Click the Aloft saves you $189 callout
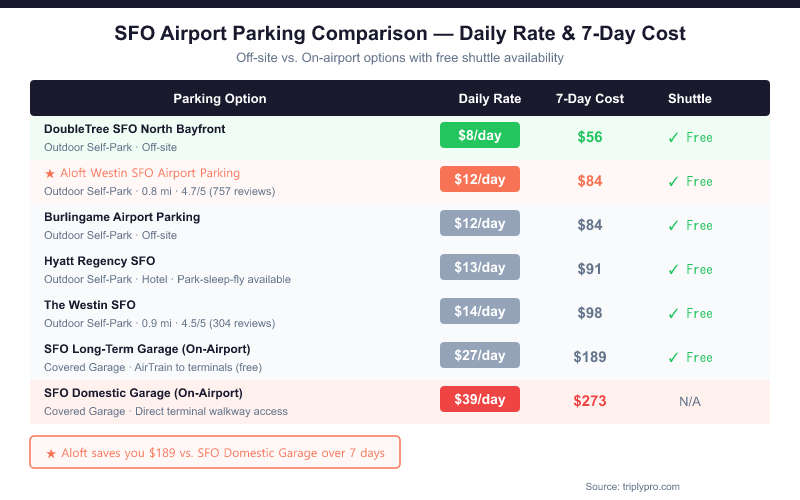This screenshot has height=500, width=800. point(215,453)
